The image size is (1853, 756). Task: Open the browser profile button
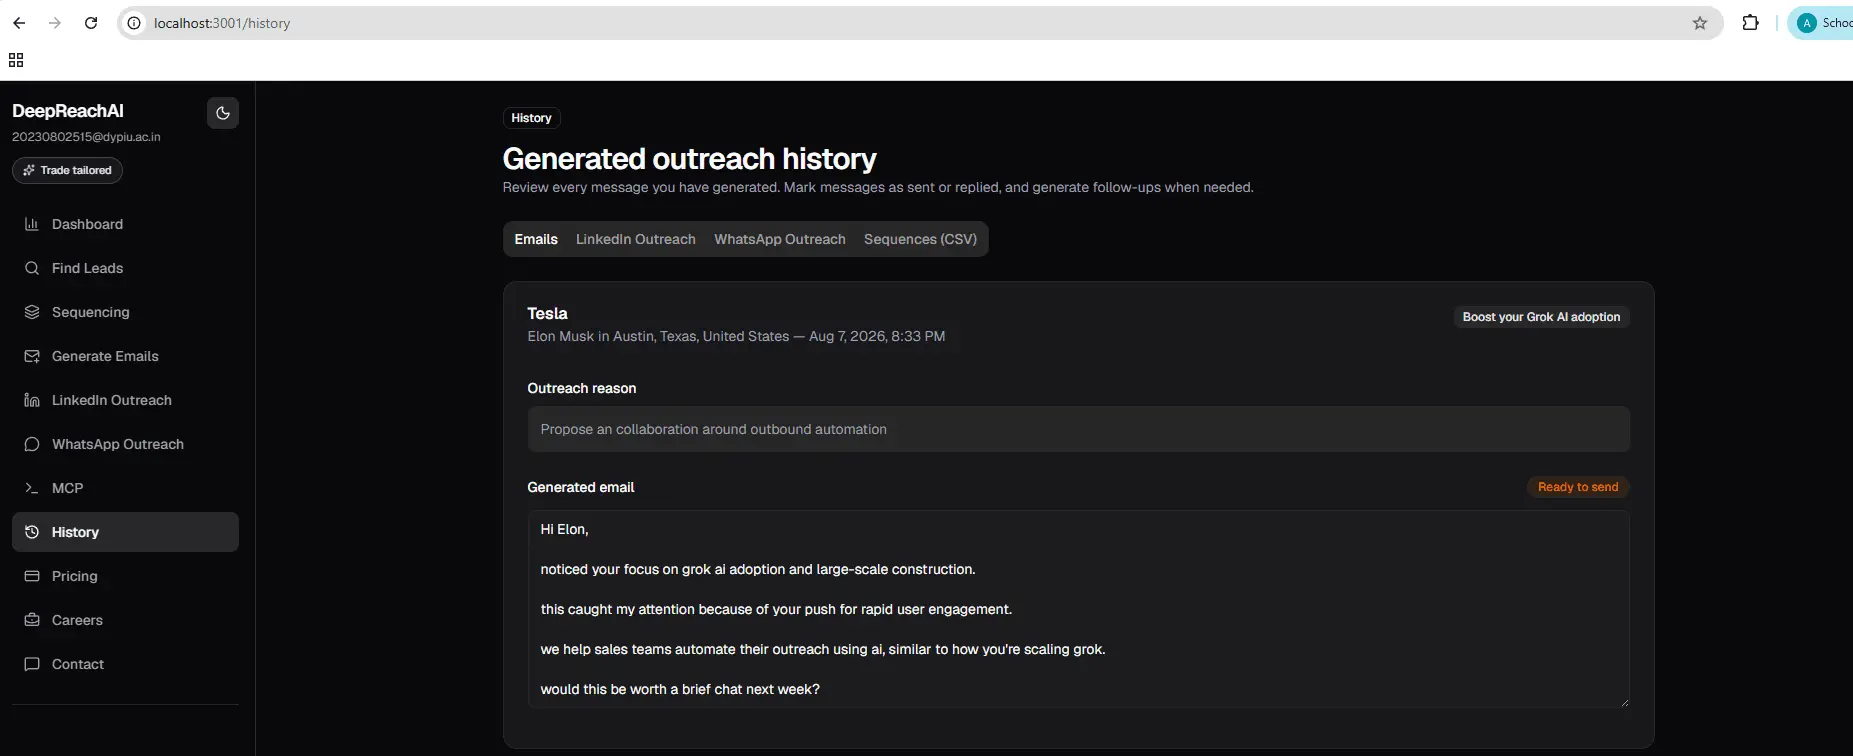tap(1822, 23)
